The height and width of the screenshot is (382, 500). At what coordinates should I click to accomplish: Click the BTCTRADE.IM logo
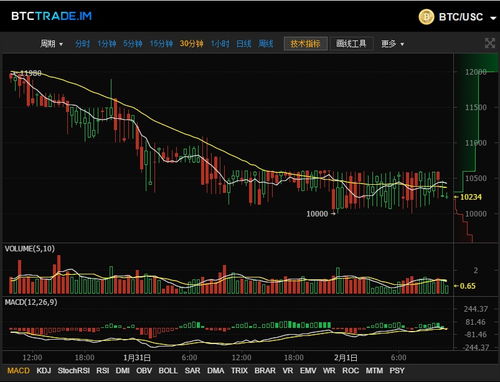pyautogui.click(x=52, y=16)
